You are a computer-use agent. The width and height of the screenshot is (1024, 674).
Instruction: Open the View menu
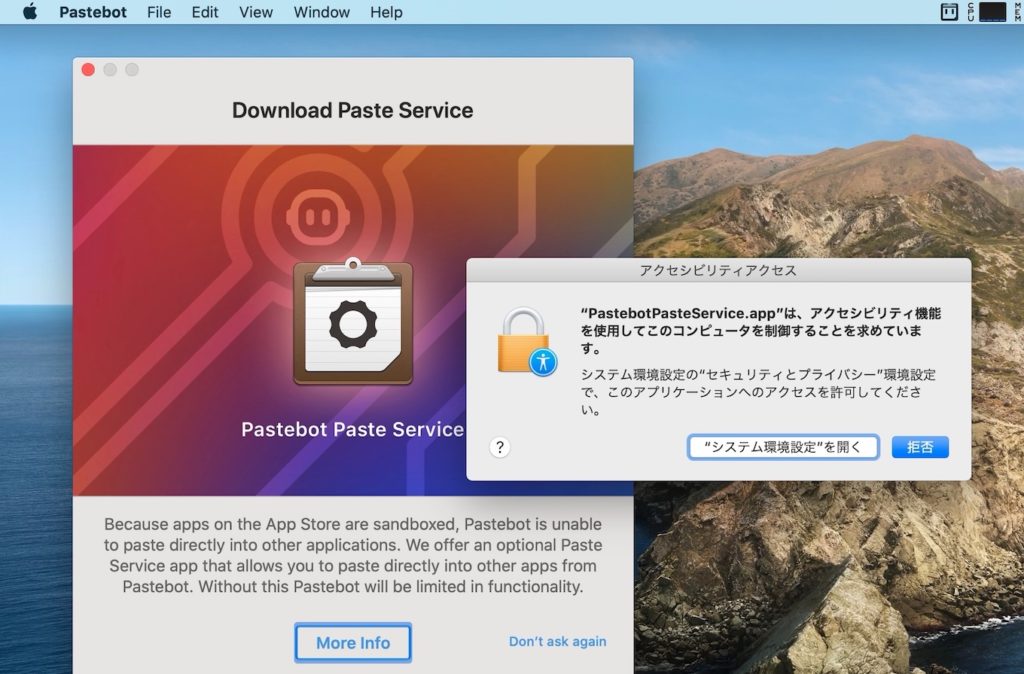click(256, 12)
